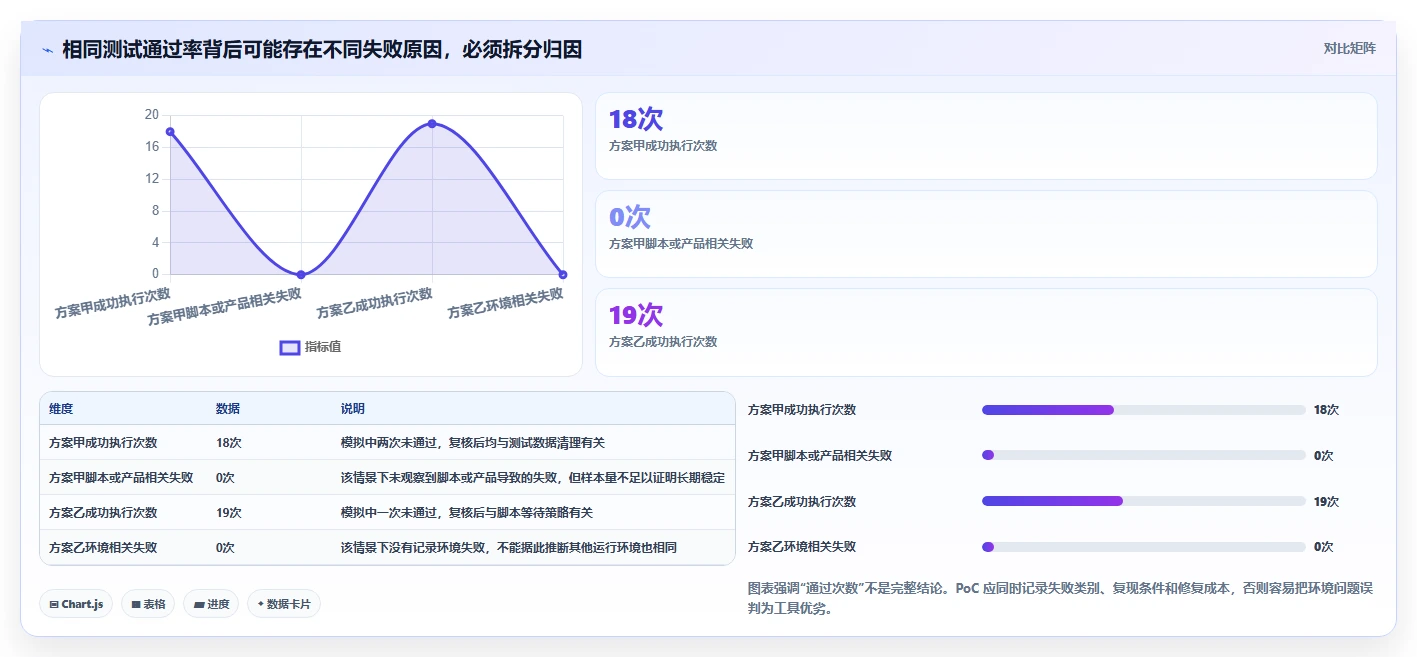This screenshot has width=1417, height=657.
Task: Click the note 模拟中一次未通过，复核后与脚本等待策略有关
Action: (x=467, y=512)
